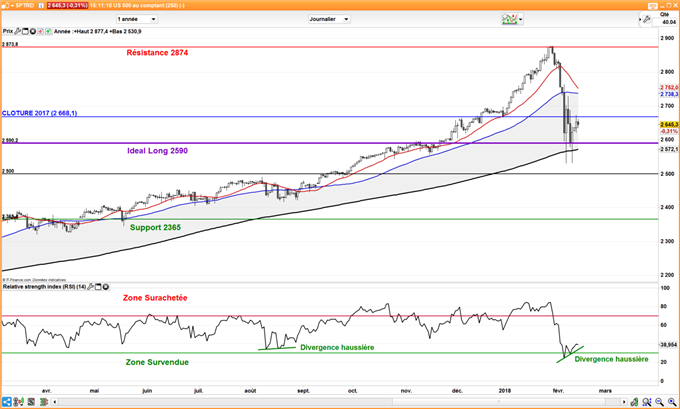Image resolution: width=680 pixels, height=409 pixels.
Task: Click the black moving average value 2 572,1
Action: click(670, 149)
